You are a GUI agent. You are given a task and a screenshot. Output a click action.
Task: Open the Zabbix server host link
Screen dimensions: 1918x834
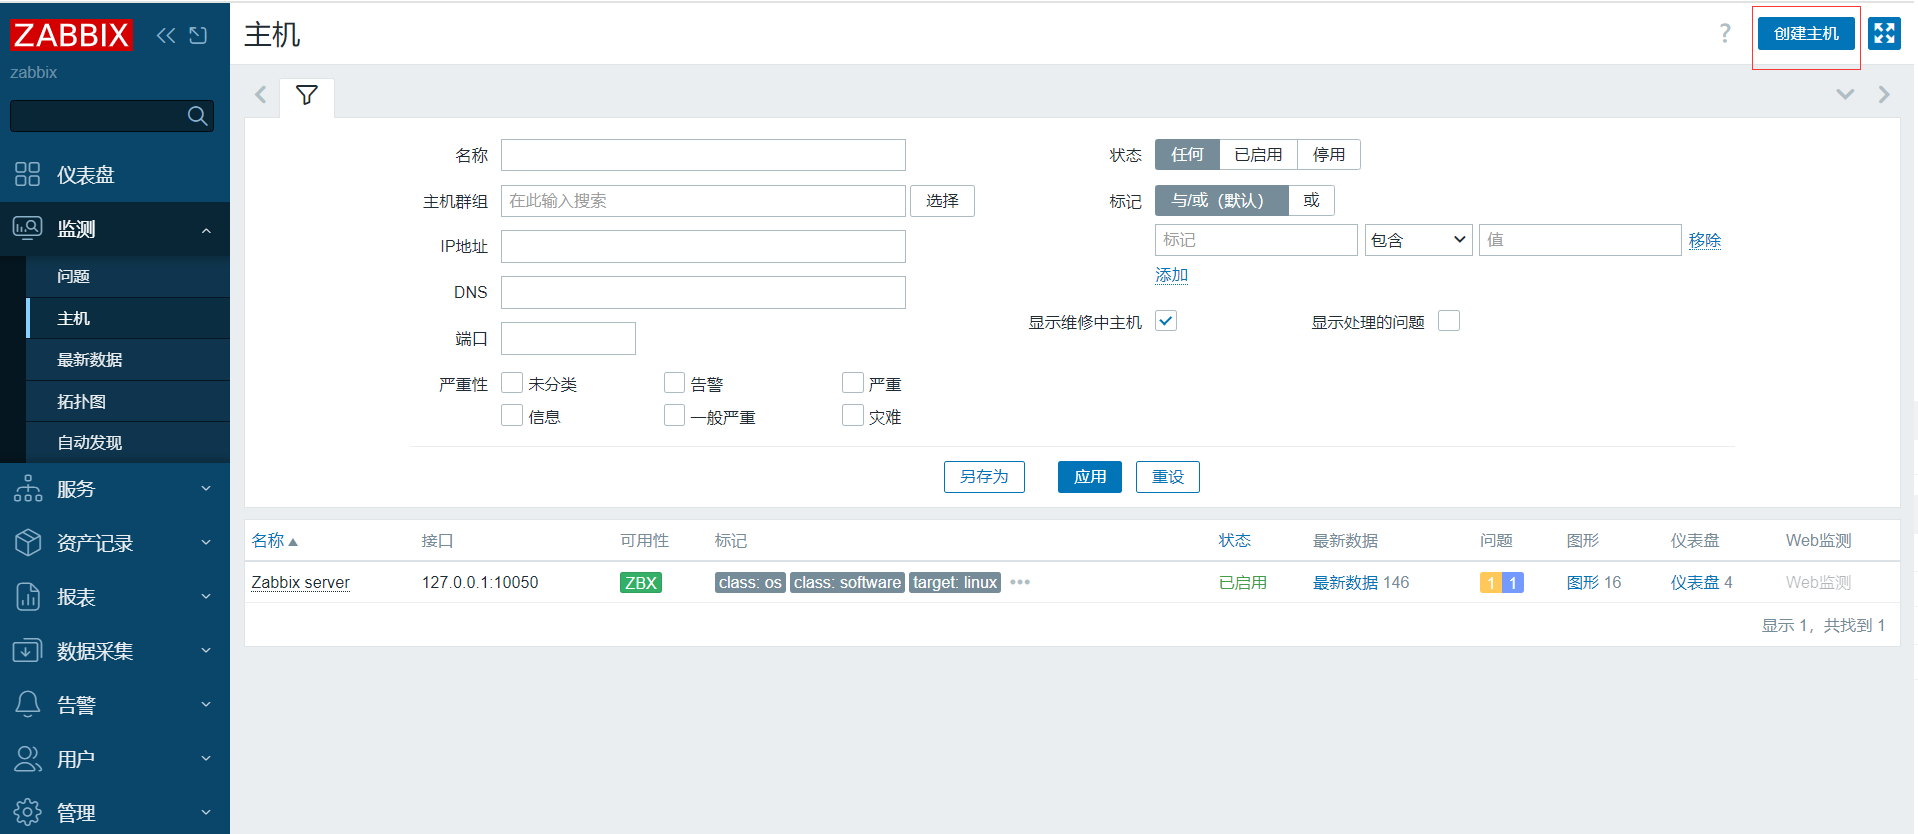click(300, 583)
